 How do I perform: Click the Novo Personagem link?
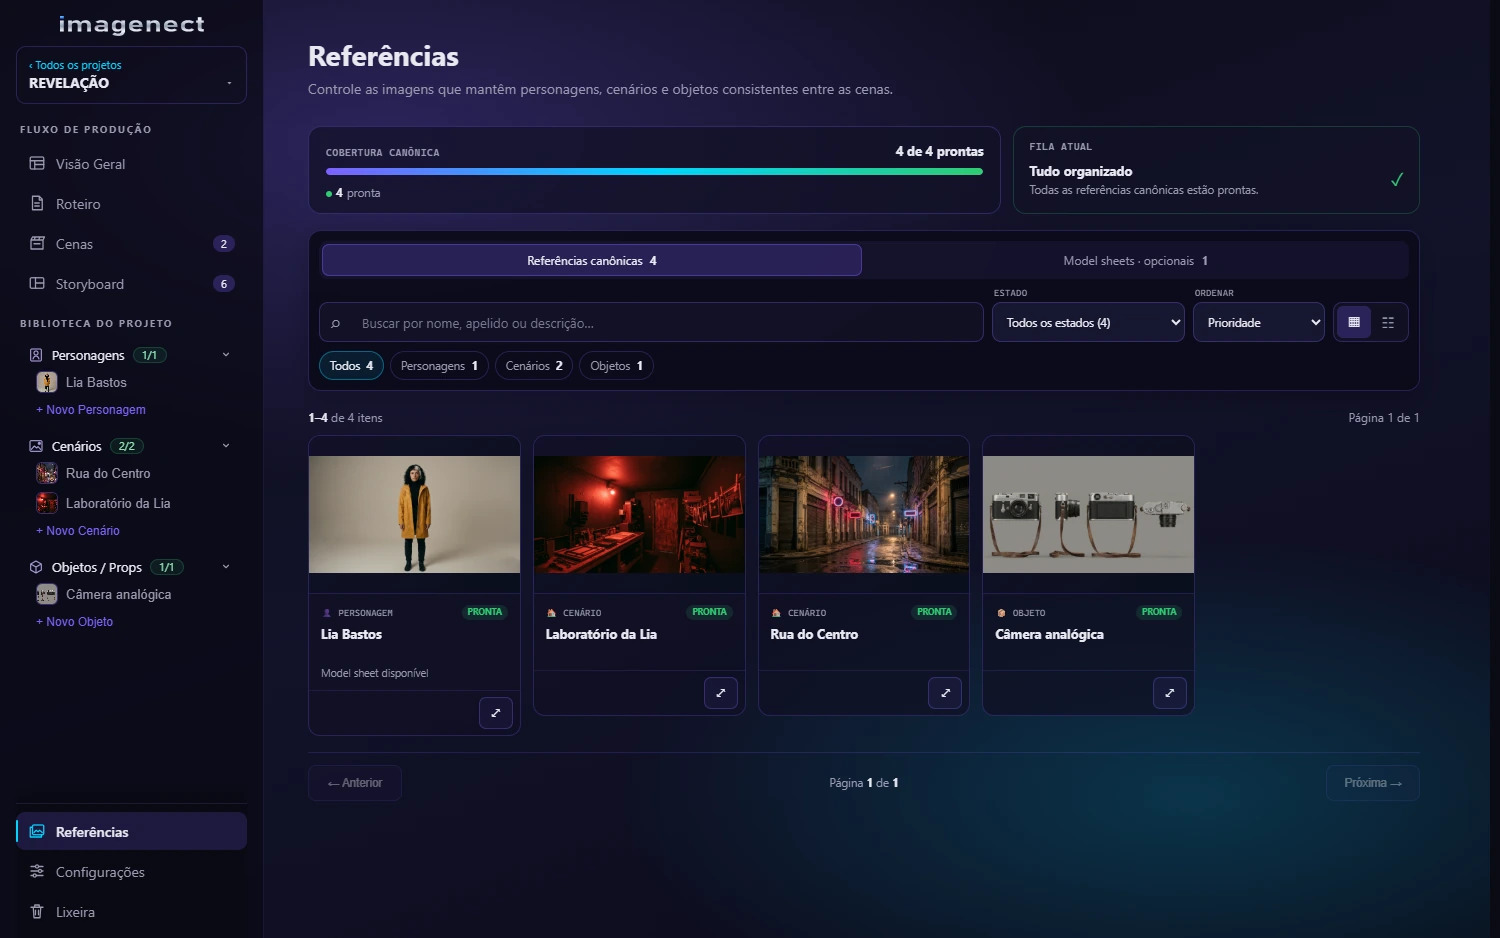pyautogui.click(x=91, y=410)
